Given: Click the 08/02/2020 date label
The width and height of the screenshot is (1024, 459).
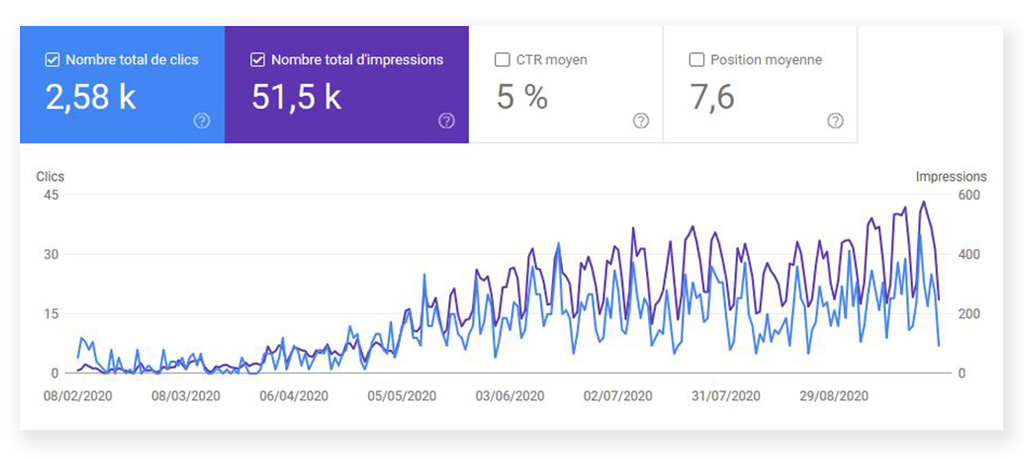Looking at the screenshot, I should click(x=76, y=396).
